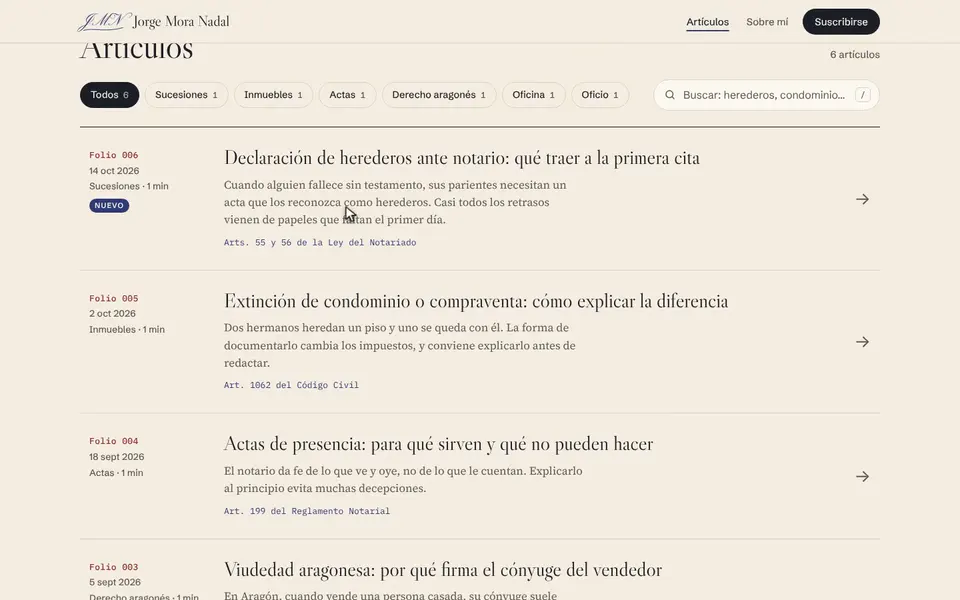
Task: Filter by Oficio category
Action: pos(600,95)
